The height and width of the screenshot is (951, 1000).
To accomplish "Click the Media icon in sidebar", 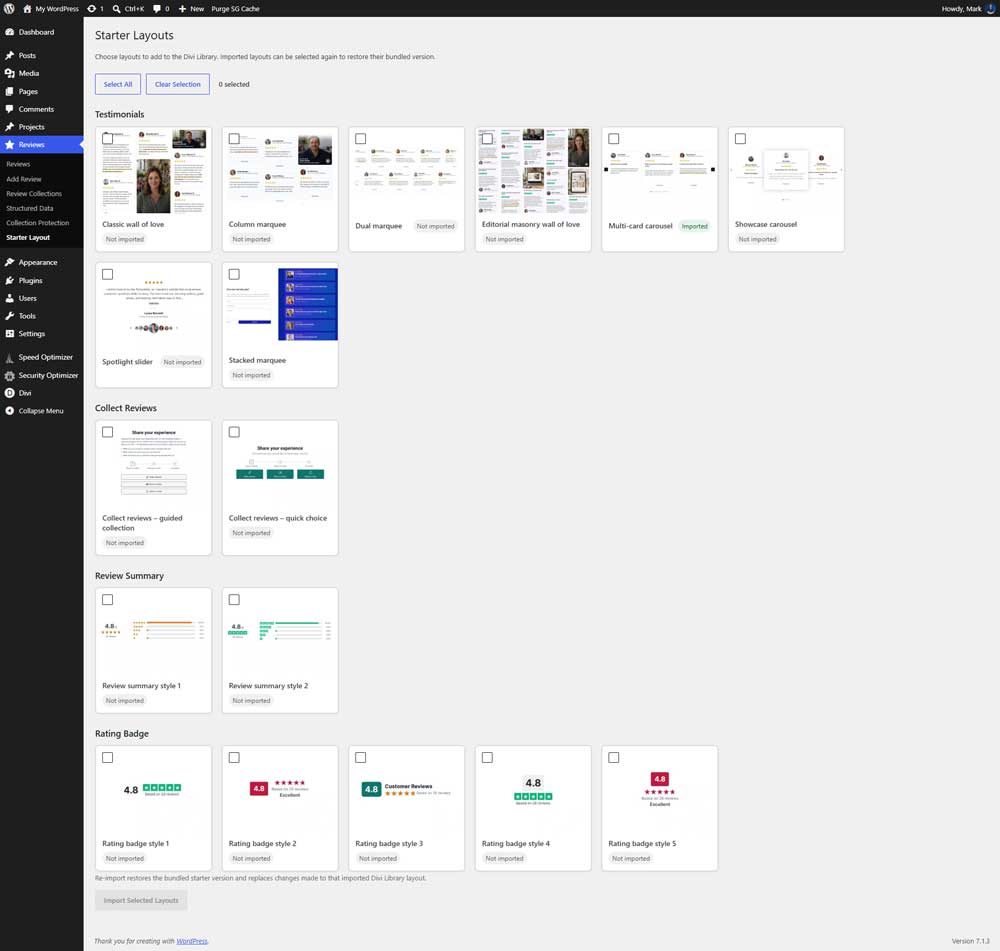I will pos(10,73).
